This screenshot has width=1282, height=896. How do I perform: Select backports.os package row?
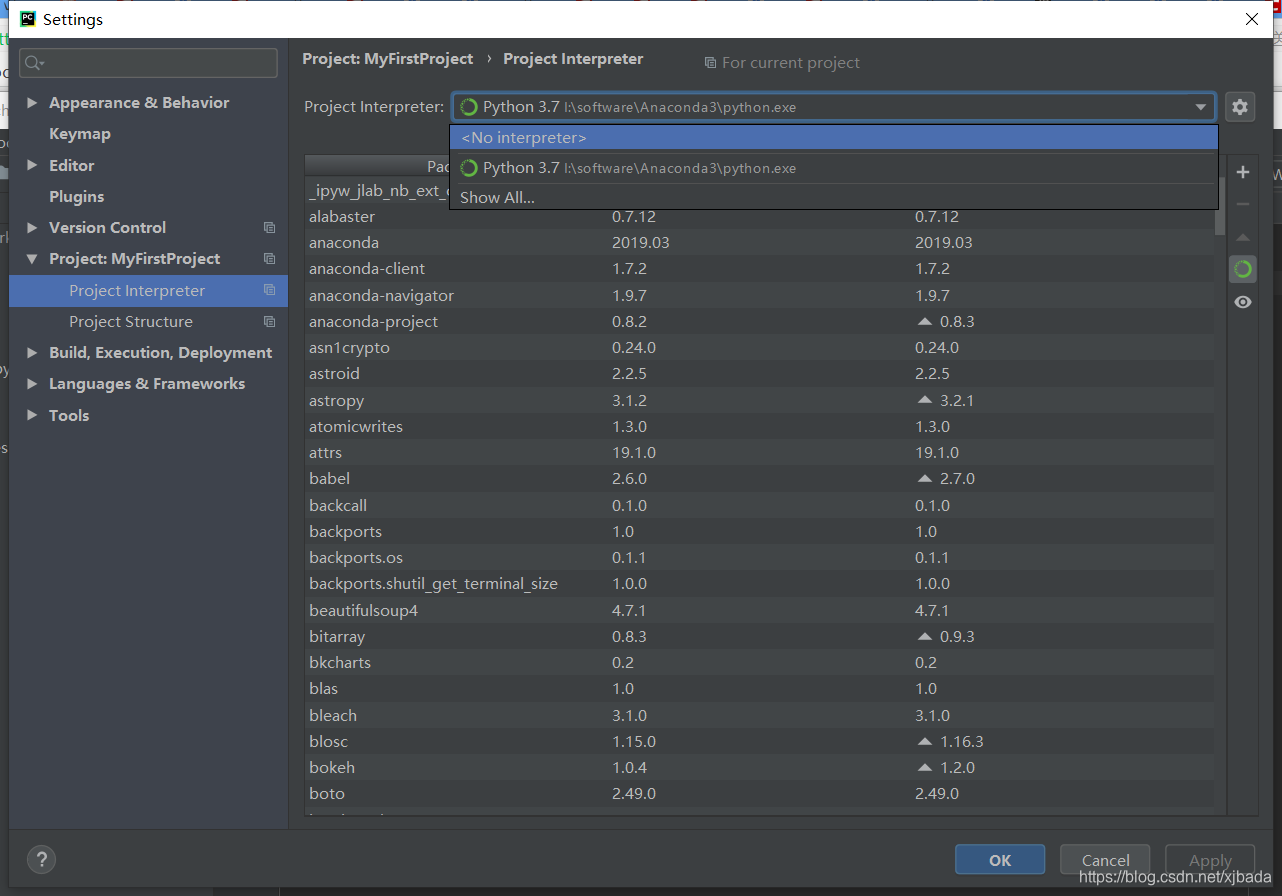click(x=759, y=558)
